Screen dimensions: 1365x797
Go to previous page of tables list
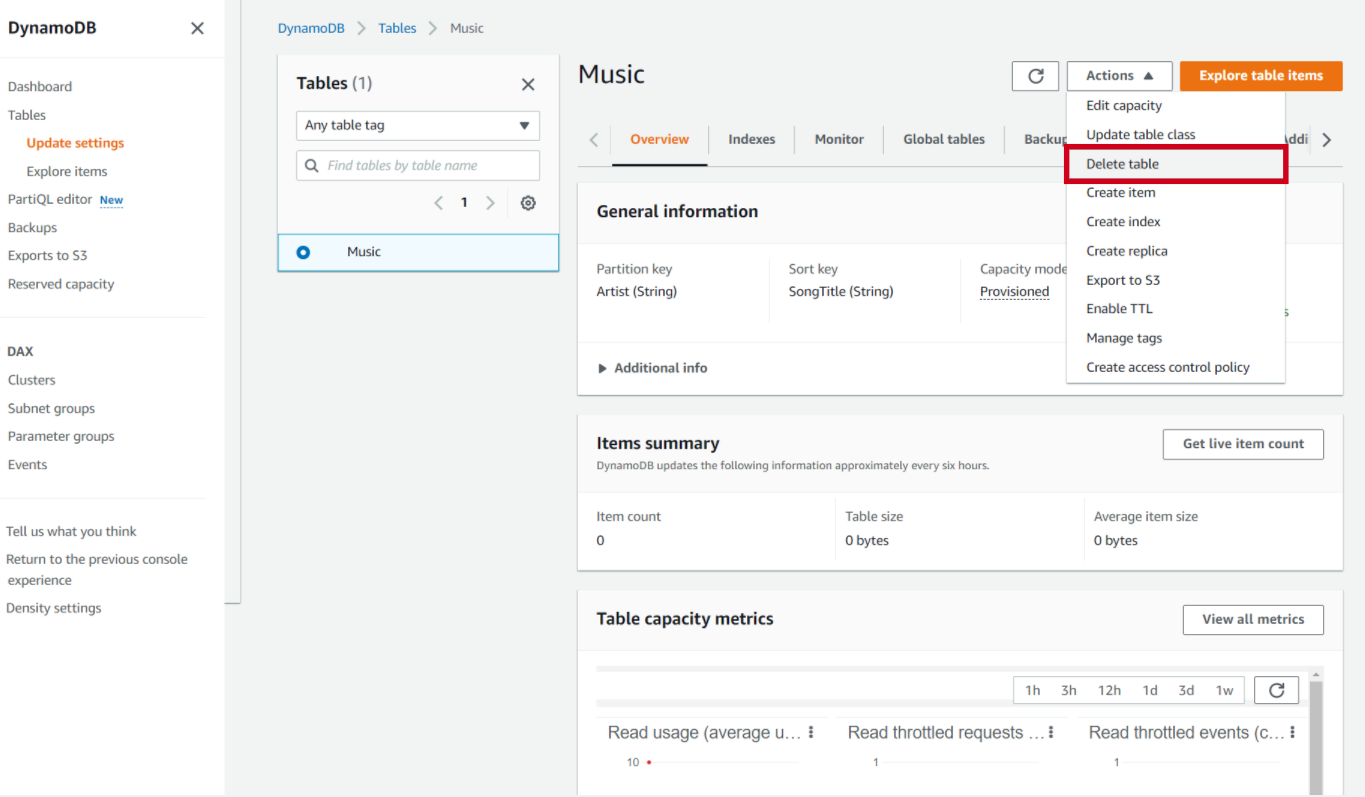coord(438,203)
